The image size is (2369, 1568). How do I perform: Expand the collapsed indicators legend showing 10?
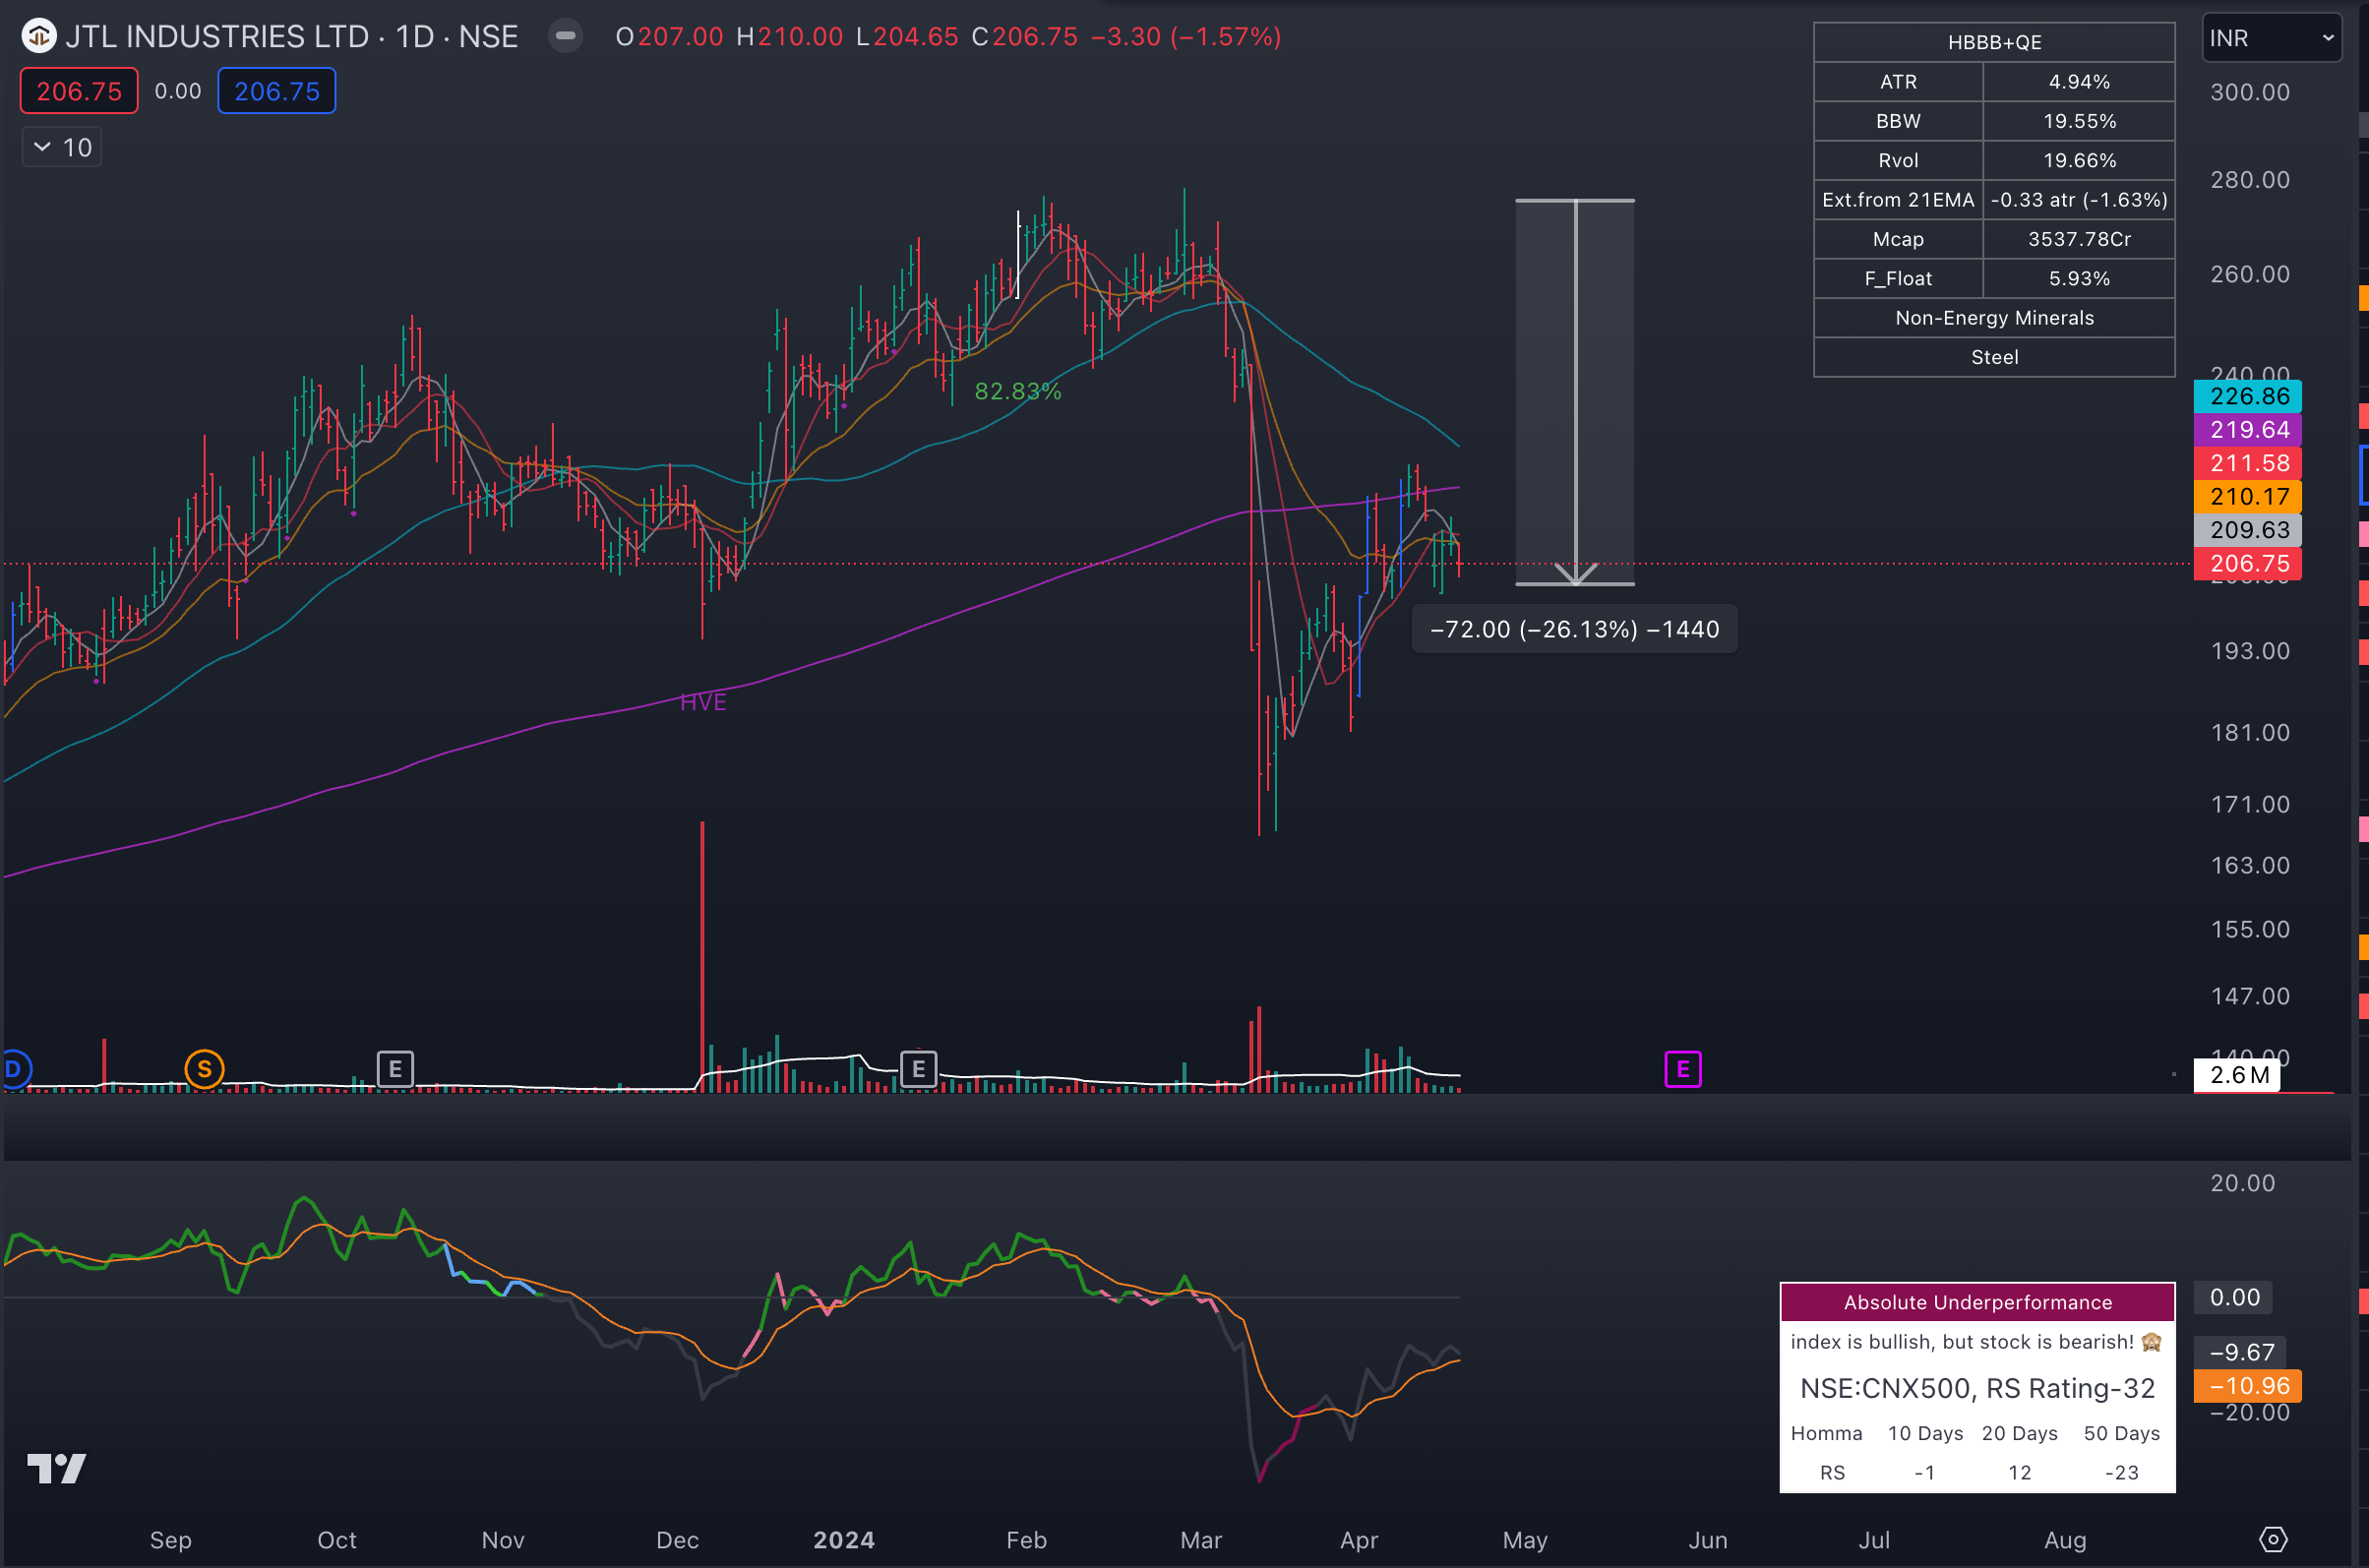(62, 147)
